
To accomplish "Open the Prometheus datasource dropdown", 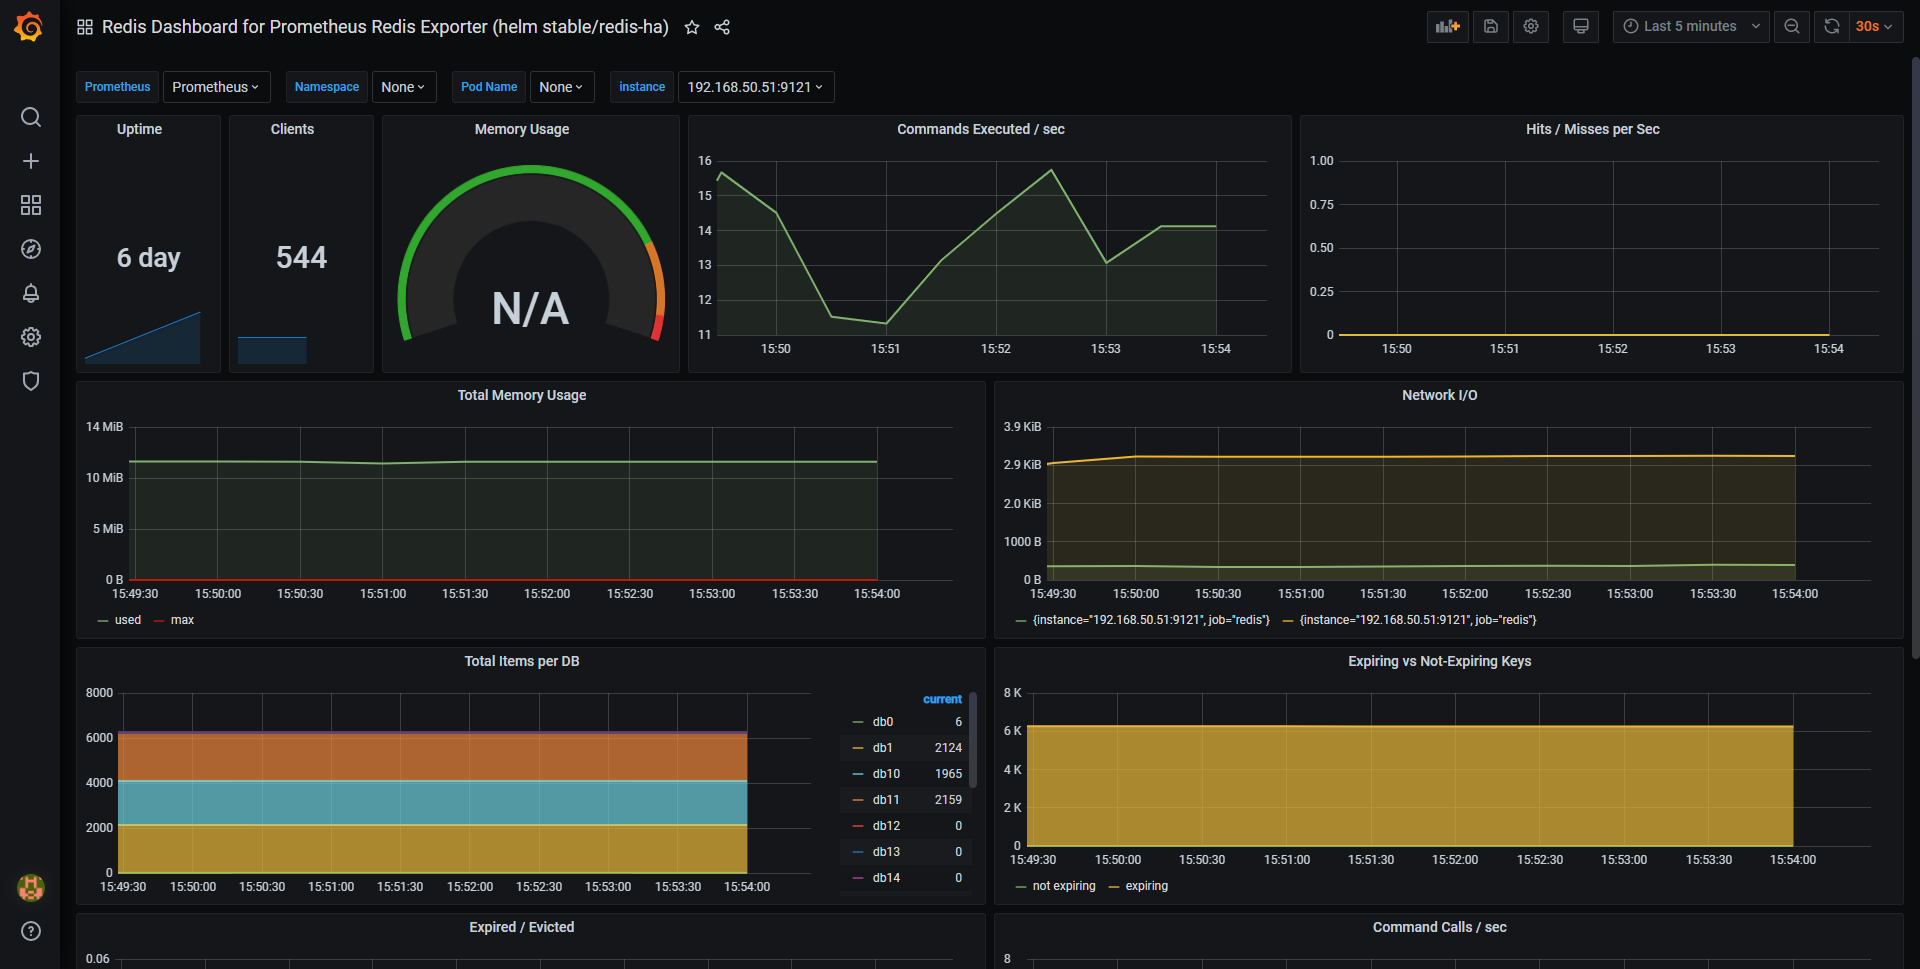I will (x=216, y=87).
